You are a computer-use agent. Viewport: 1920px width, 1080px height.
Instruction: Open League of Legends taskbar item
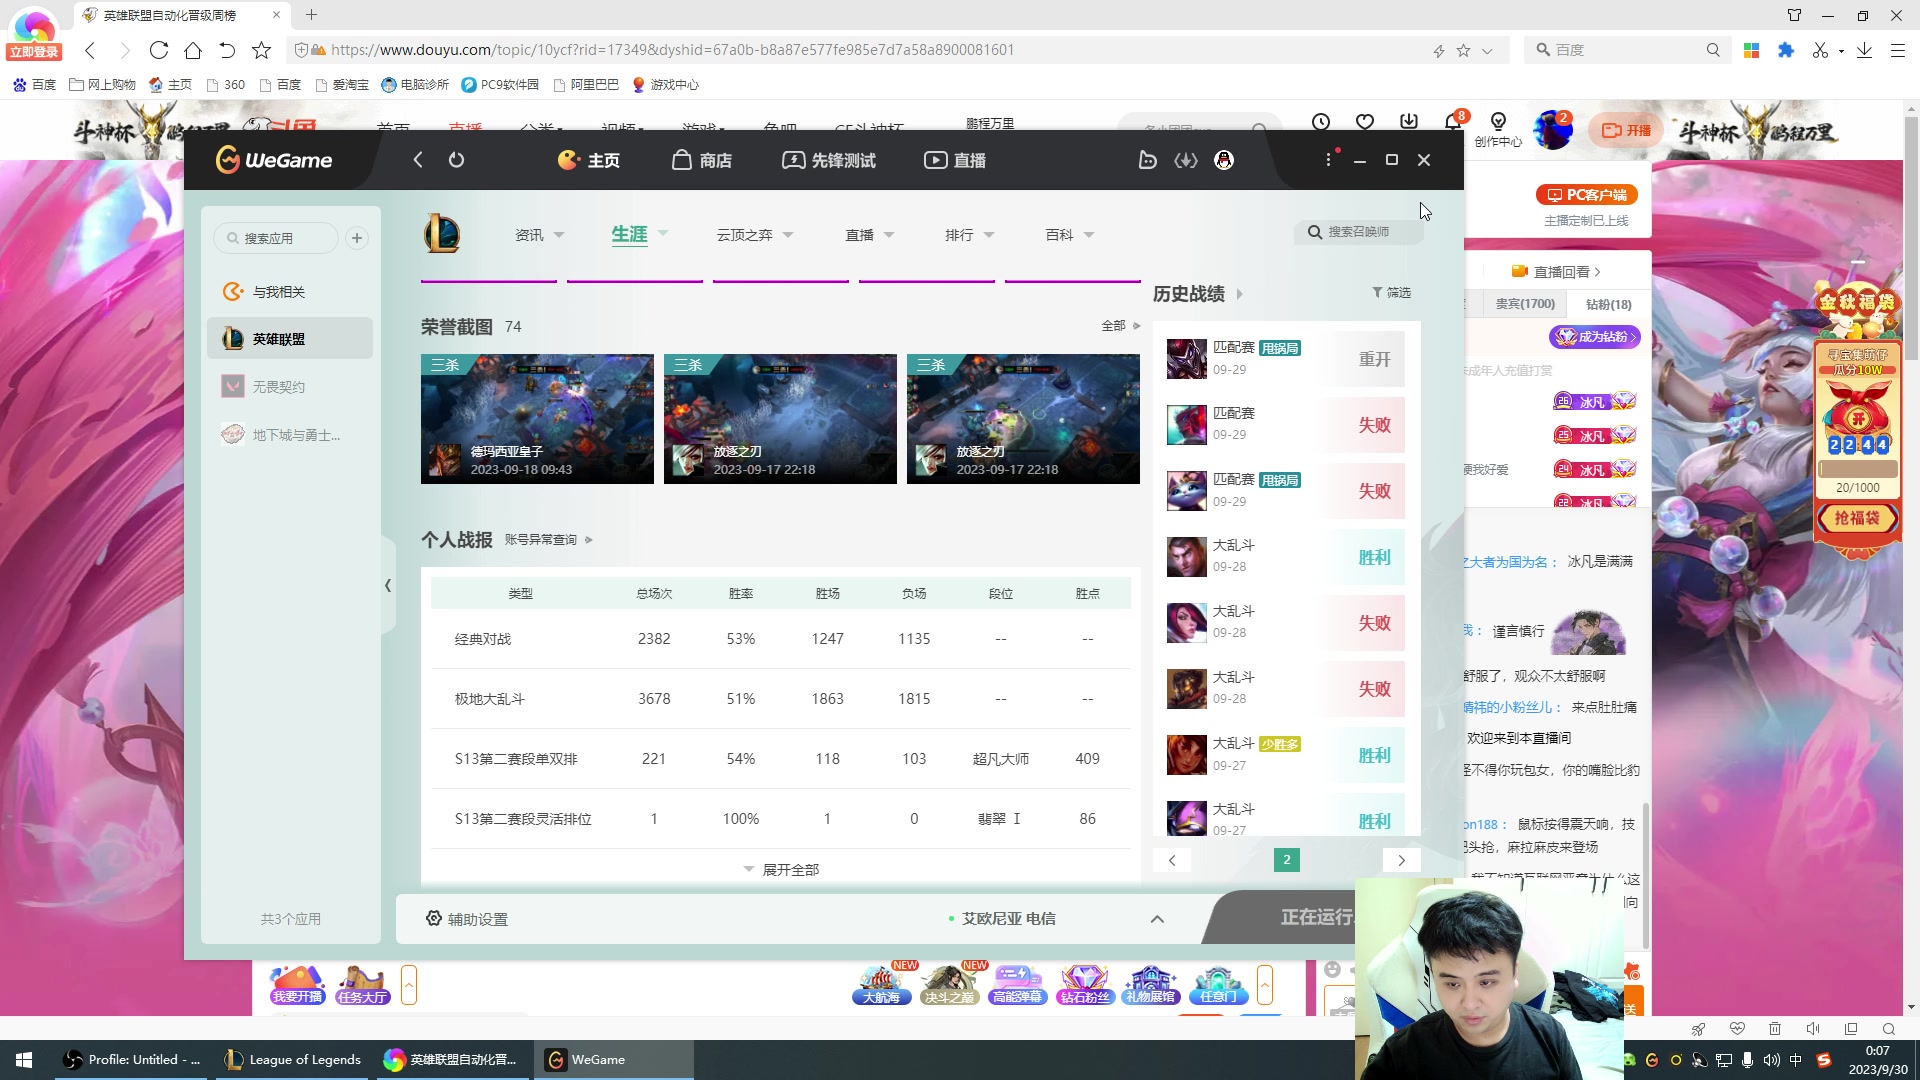click(292, 1060)
